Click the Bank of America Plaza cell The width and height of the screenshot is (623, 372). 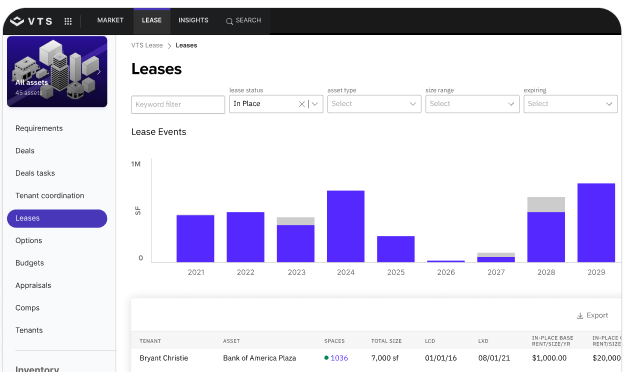(259, 358)
